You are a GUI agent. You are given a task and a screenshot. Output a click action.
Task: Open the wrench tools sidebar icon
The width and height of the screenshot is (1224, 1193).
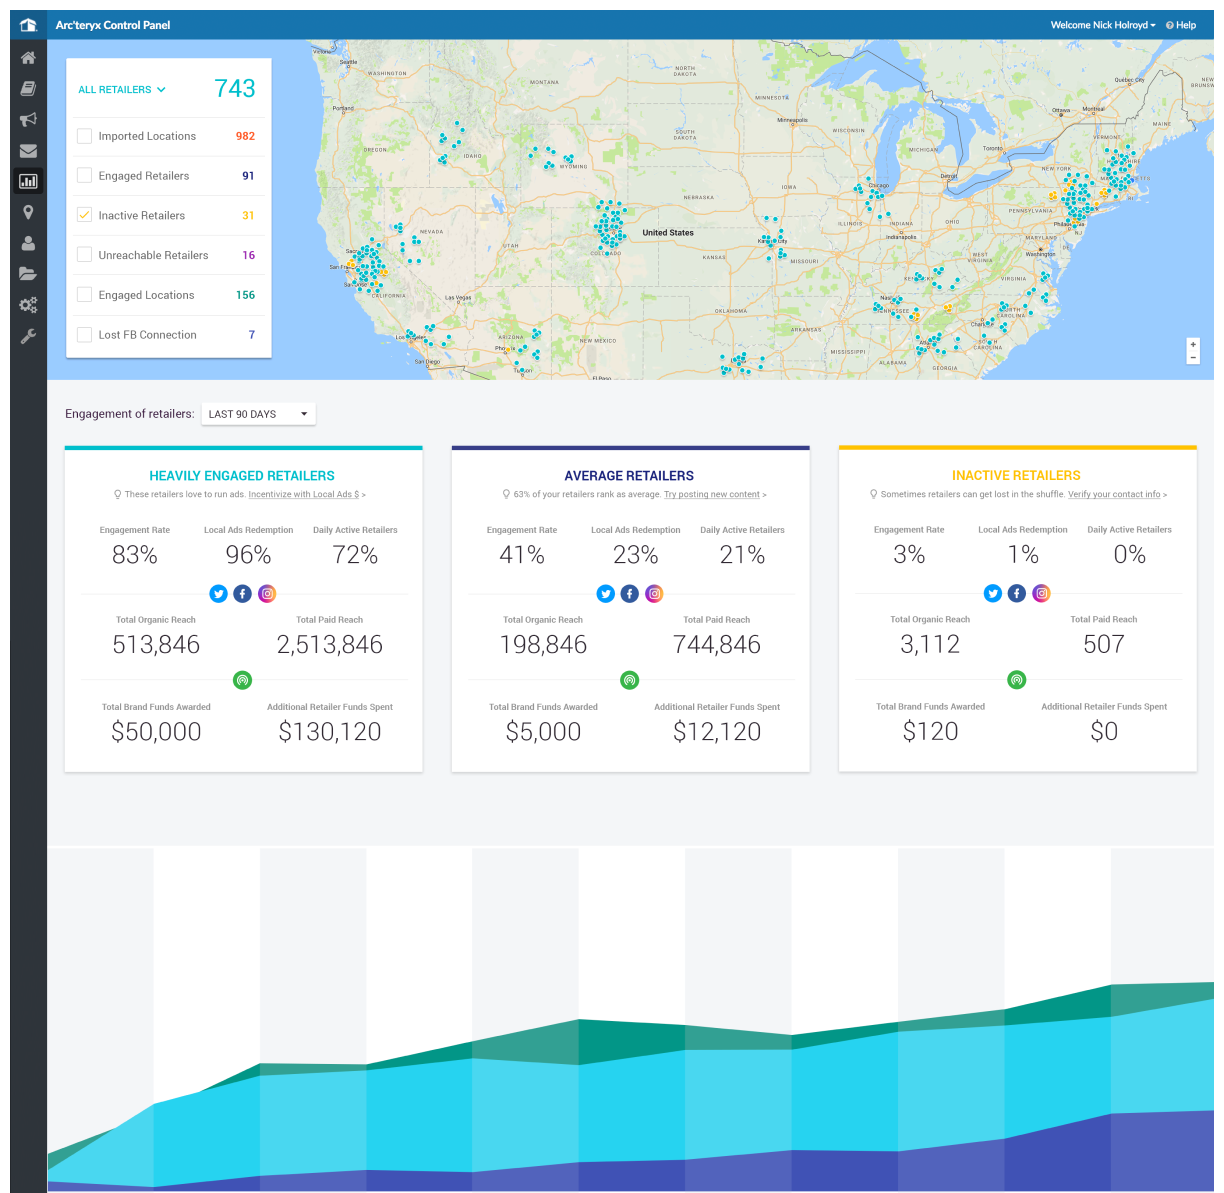click(28, 336)
